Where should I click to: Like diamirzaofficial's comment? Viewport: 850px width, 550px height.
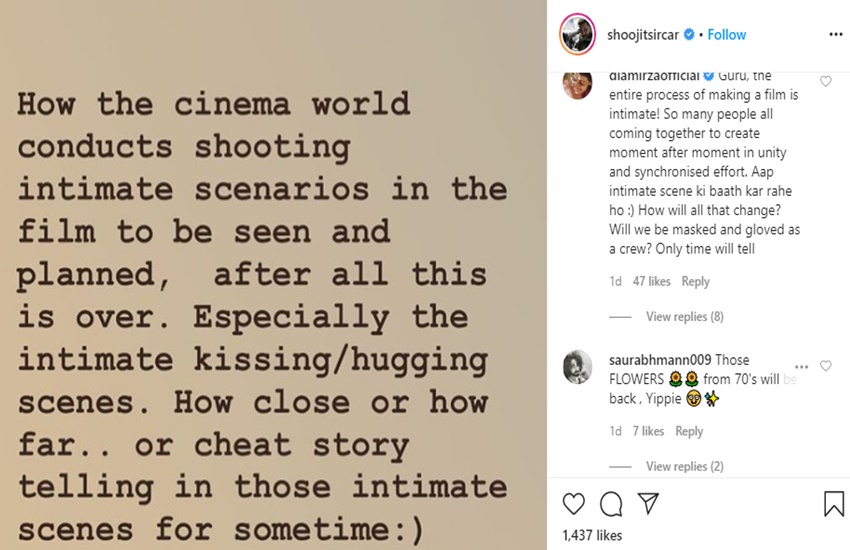825,82
